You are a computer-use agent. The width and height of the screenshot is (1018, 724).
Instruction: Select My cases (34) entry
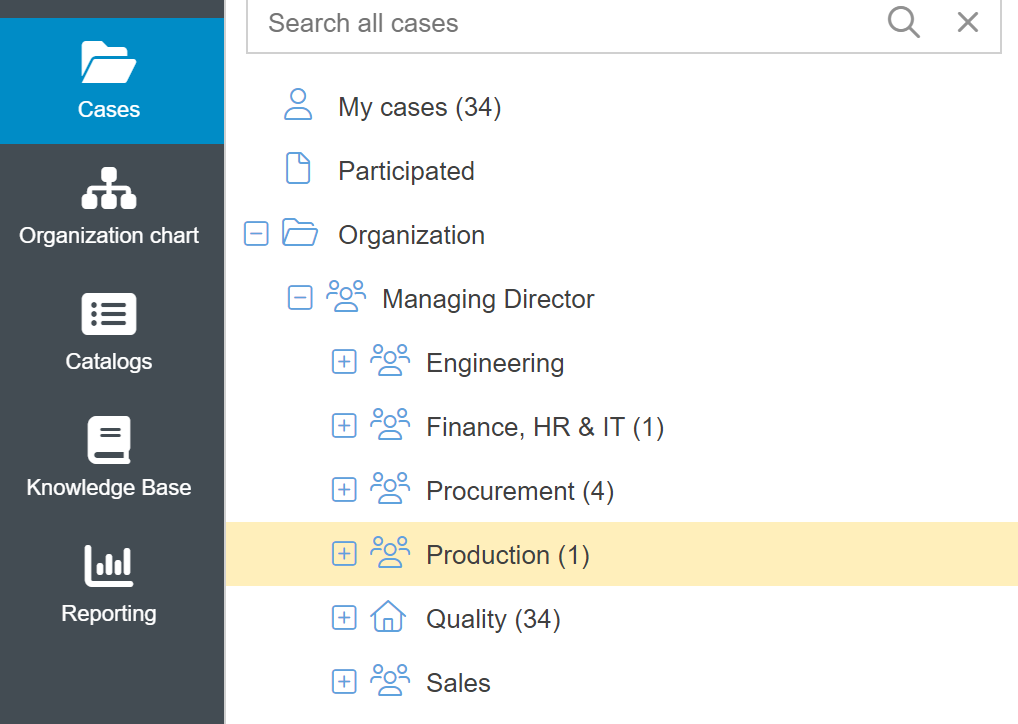click(x=419, y=107)
